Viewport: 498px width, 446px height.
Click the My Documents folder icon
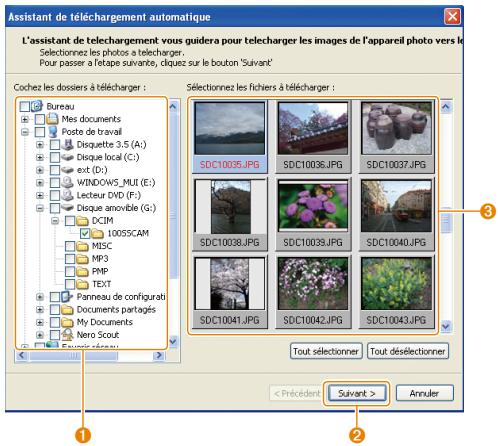(x=67, y=322)
